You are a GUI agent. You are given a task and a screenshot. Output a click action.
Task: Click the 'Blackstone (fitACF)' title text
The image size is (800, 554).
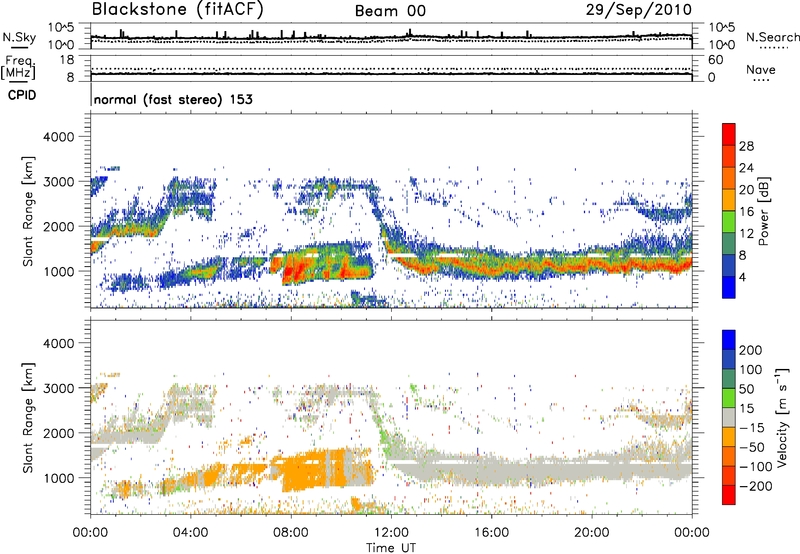tap(178, 9)
